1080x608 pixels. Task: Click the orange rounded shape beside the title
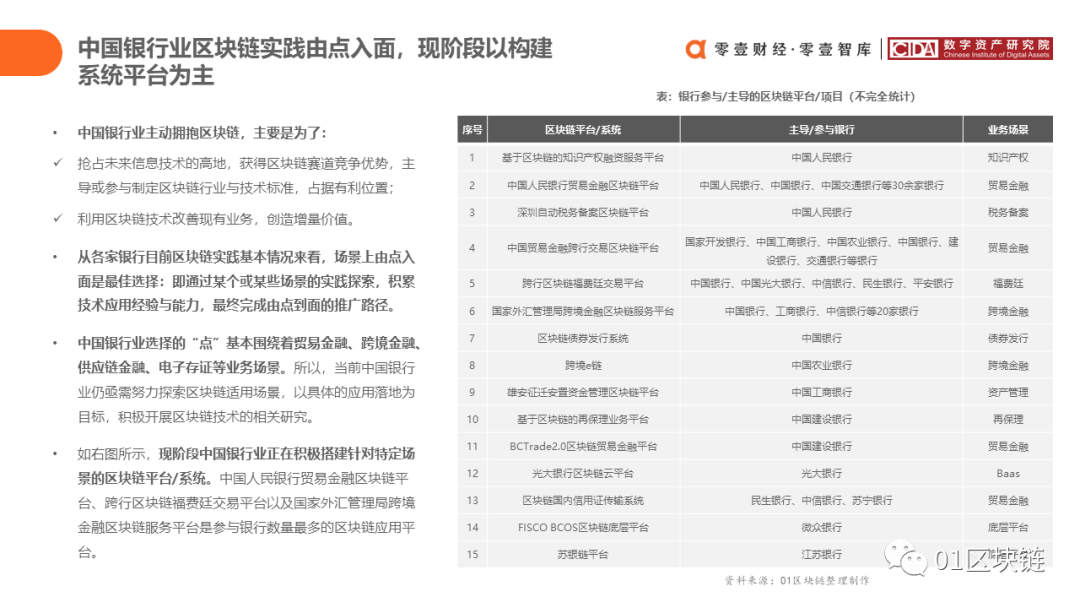(30, 53)
